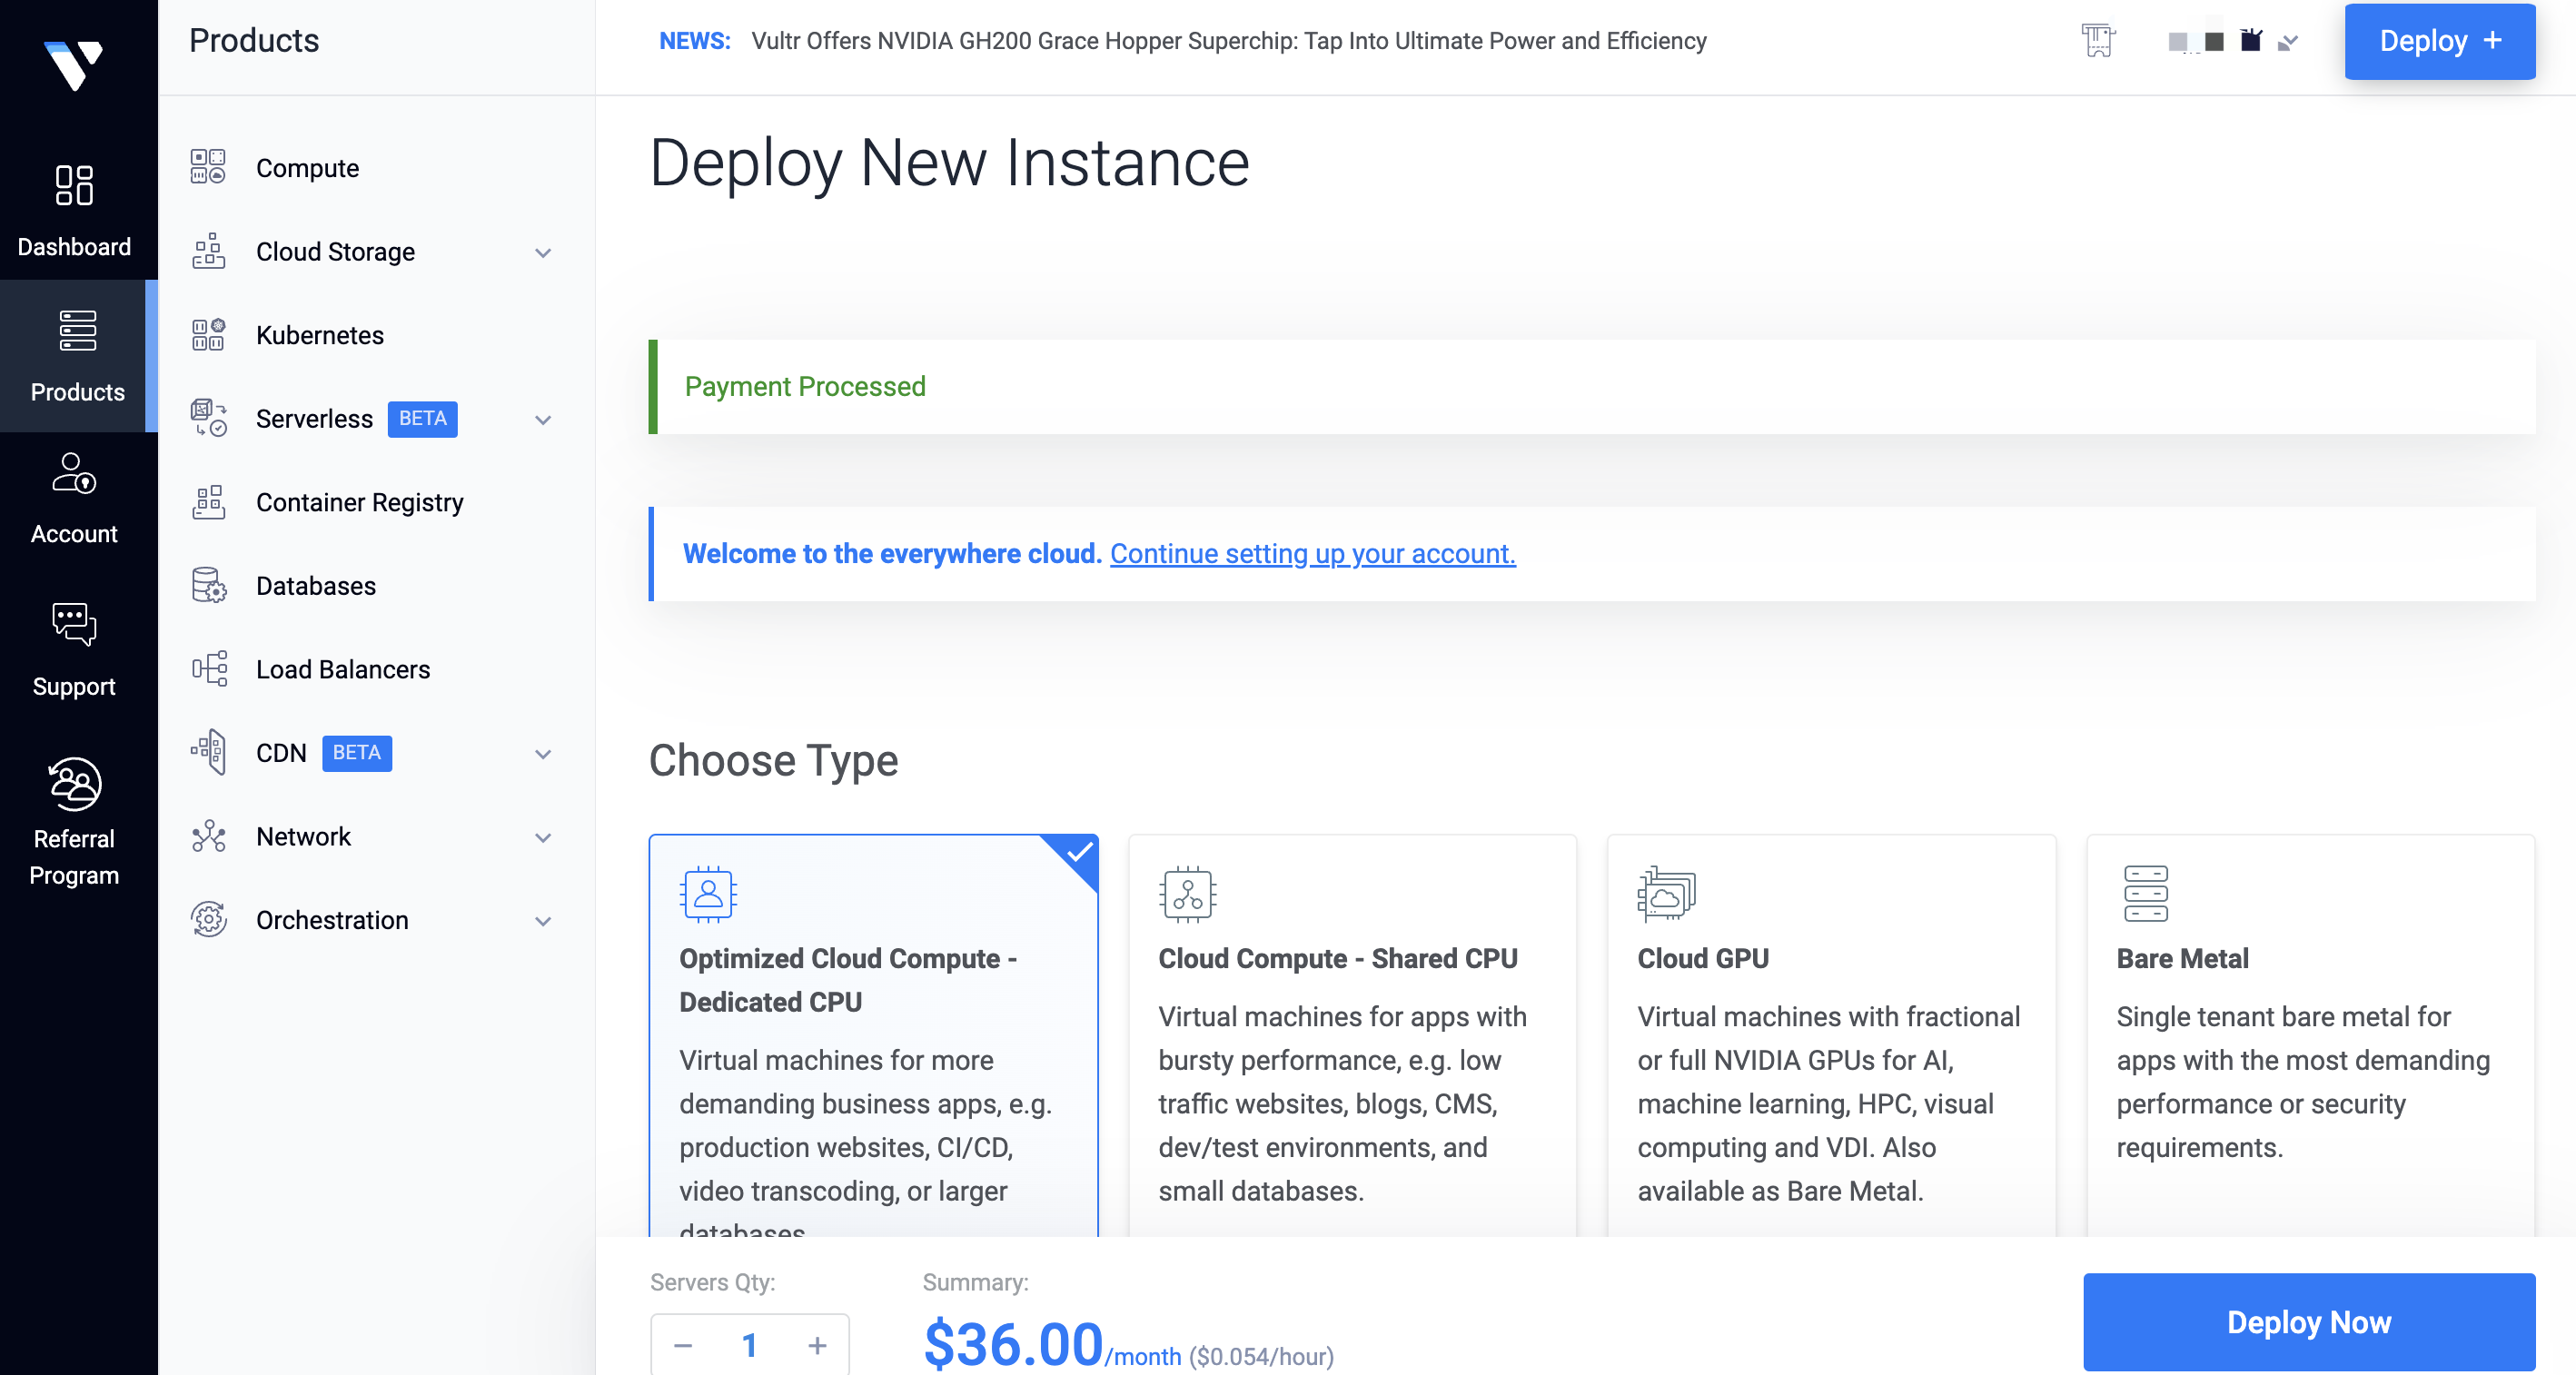The height and width of the screenshot is (1375, 2576).
Task: Expand the CDN submenu chevron
Action: 543,753
